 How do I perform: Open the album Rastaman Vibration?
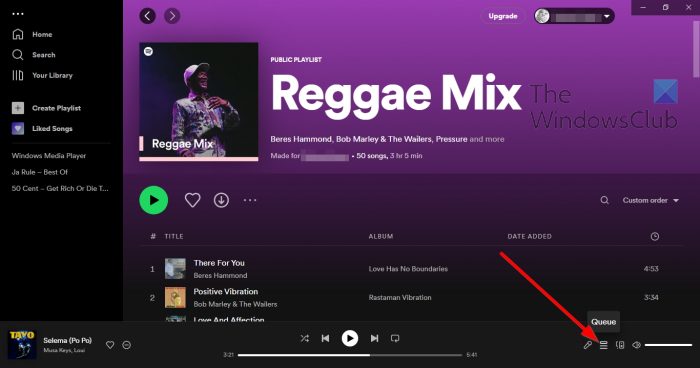[400, 297]
